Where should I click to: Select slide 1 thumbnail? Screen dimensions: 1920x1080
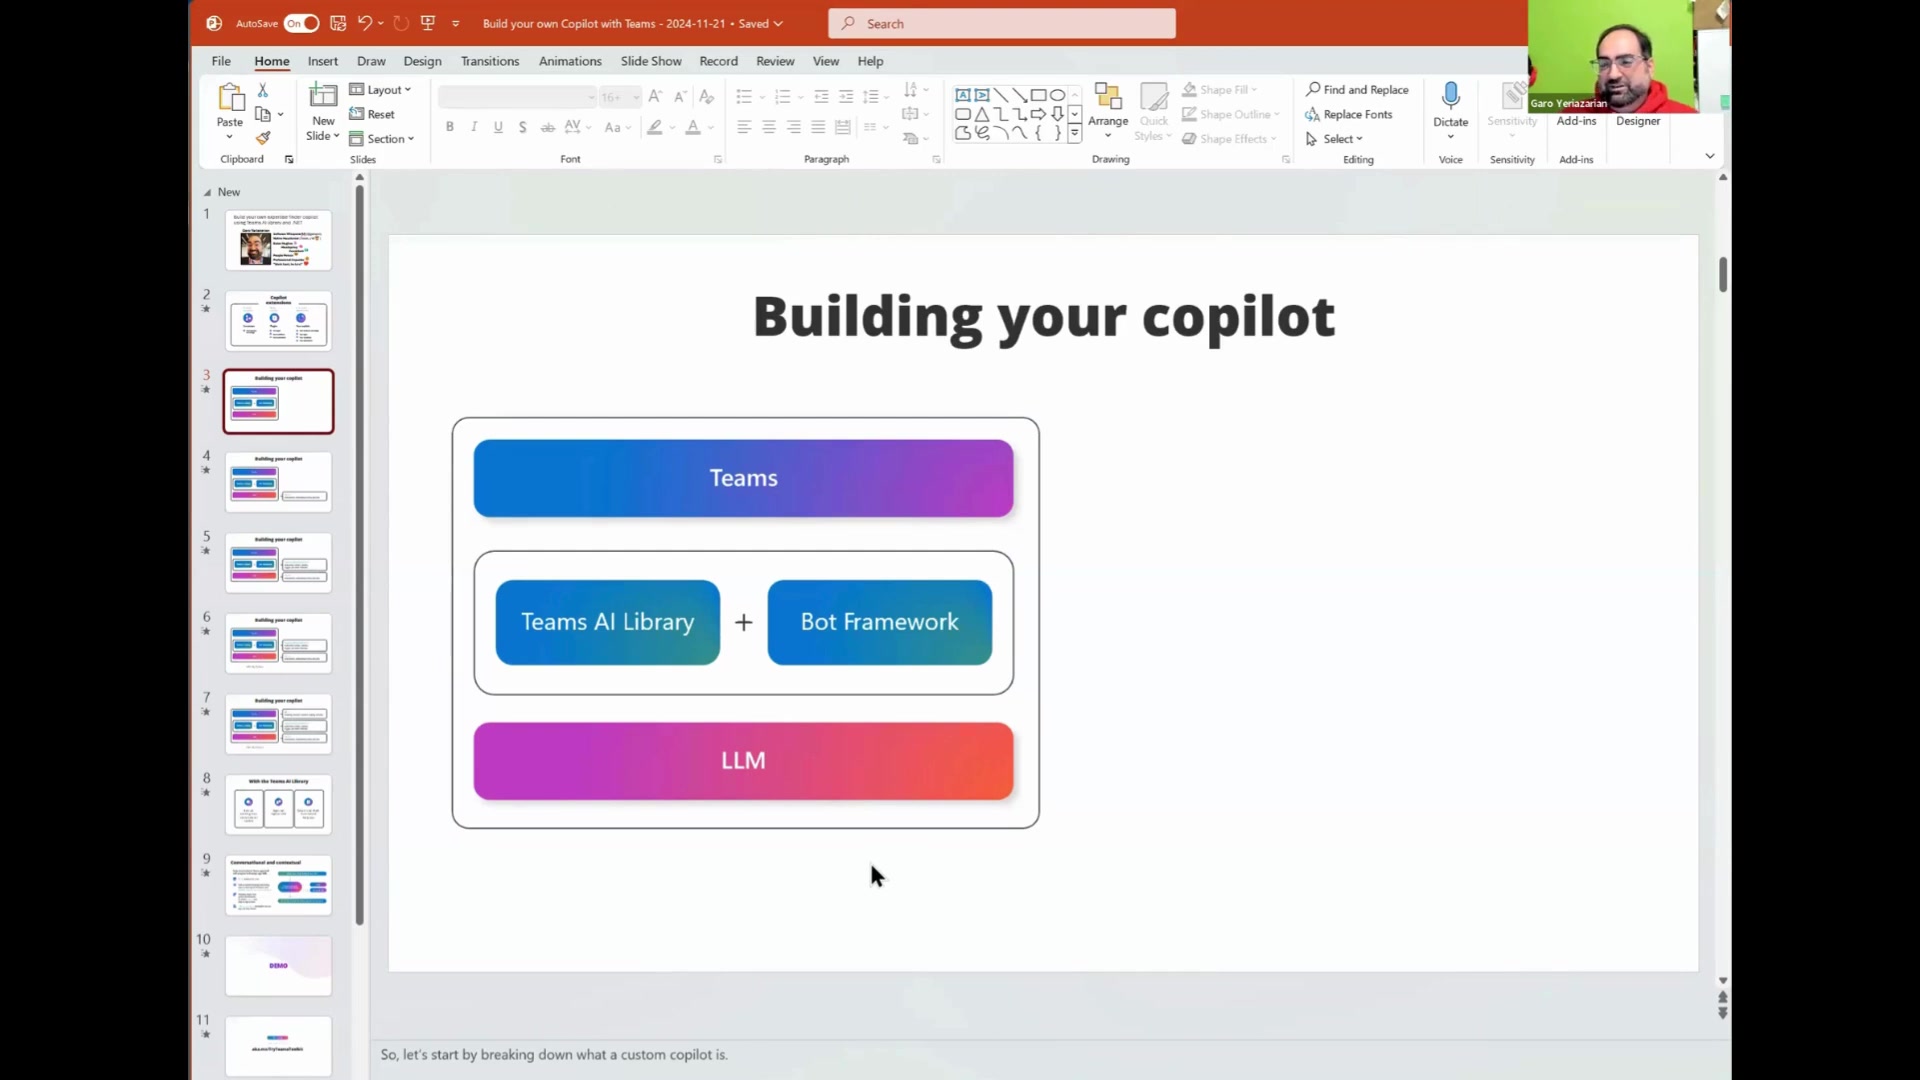coord(278,240)
